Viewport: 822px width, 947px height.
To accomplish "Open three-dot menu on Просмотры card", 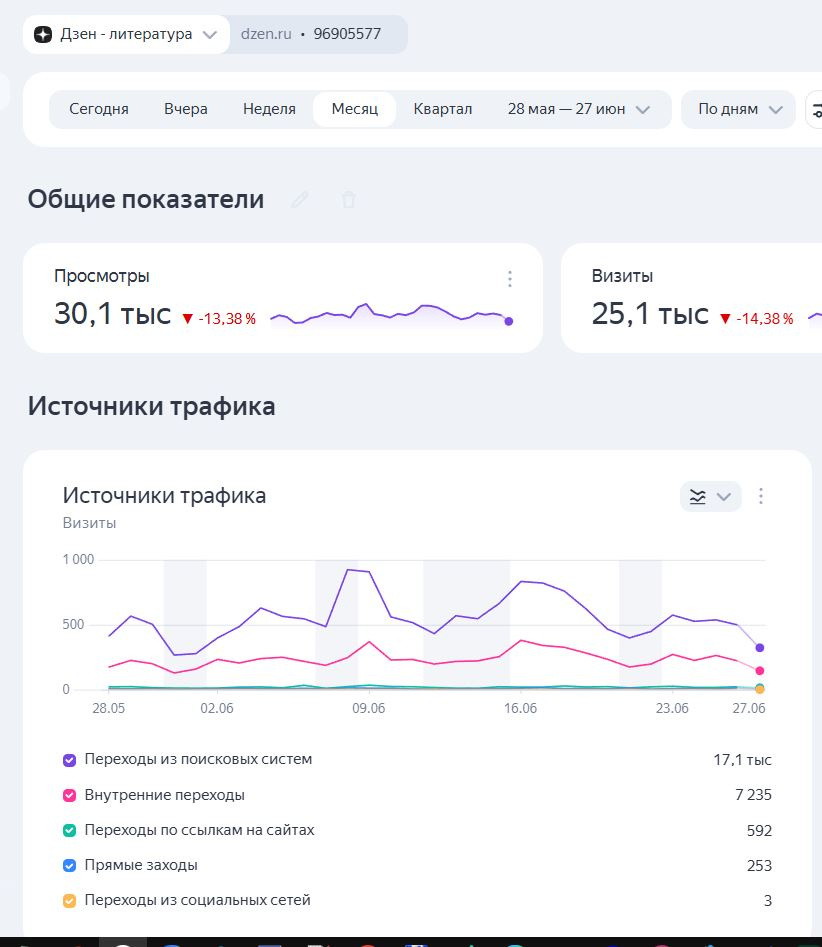I will (x=510, y=279).
